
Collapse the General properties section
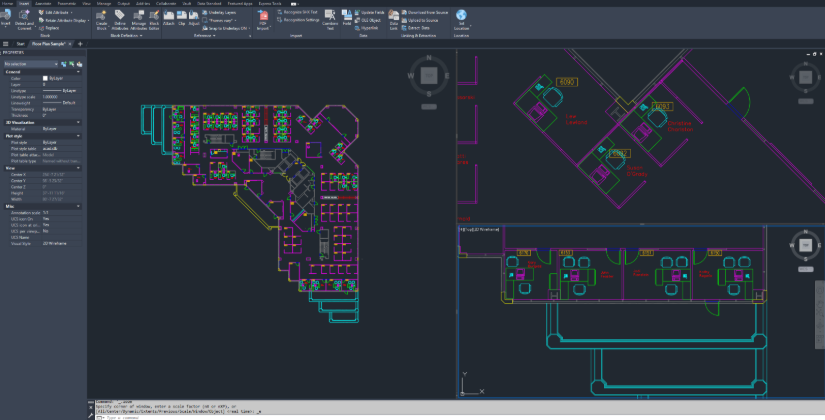tap(78, 72)
